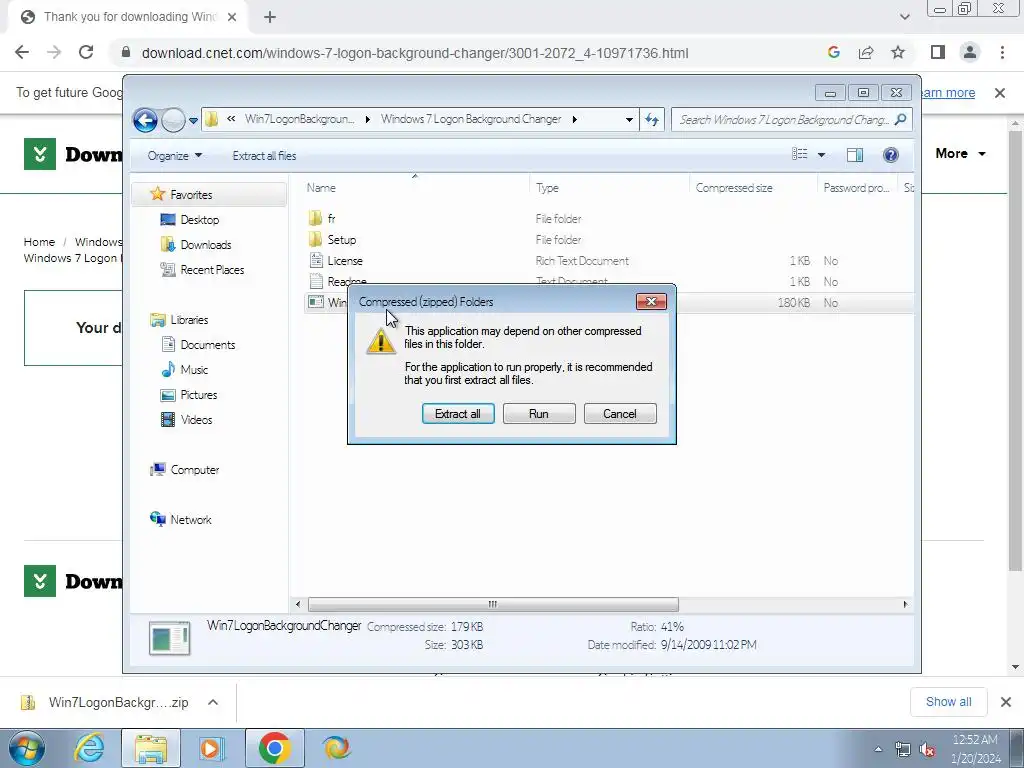The image size is (1024, 768).
Task: Open Downloads in the navigation pane
Action: 206,245
